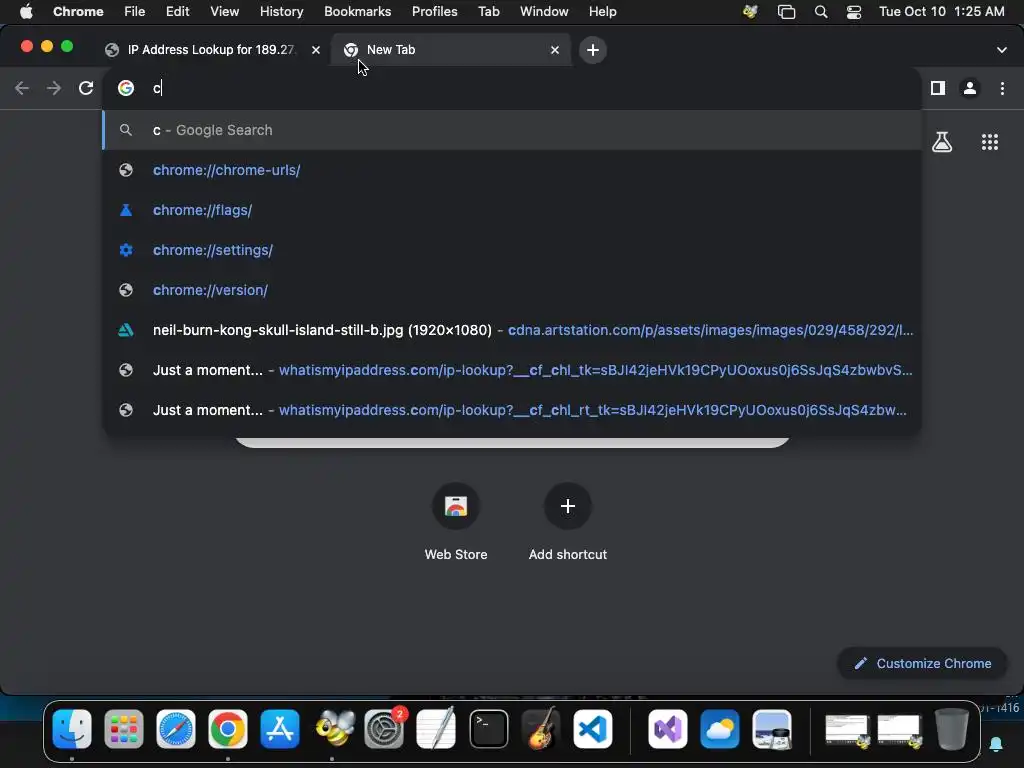The width and height of the screenshot is (1024, 768).
Task: Open Control Center in the menu bar
Action: 854,12
